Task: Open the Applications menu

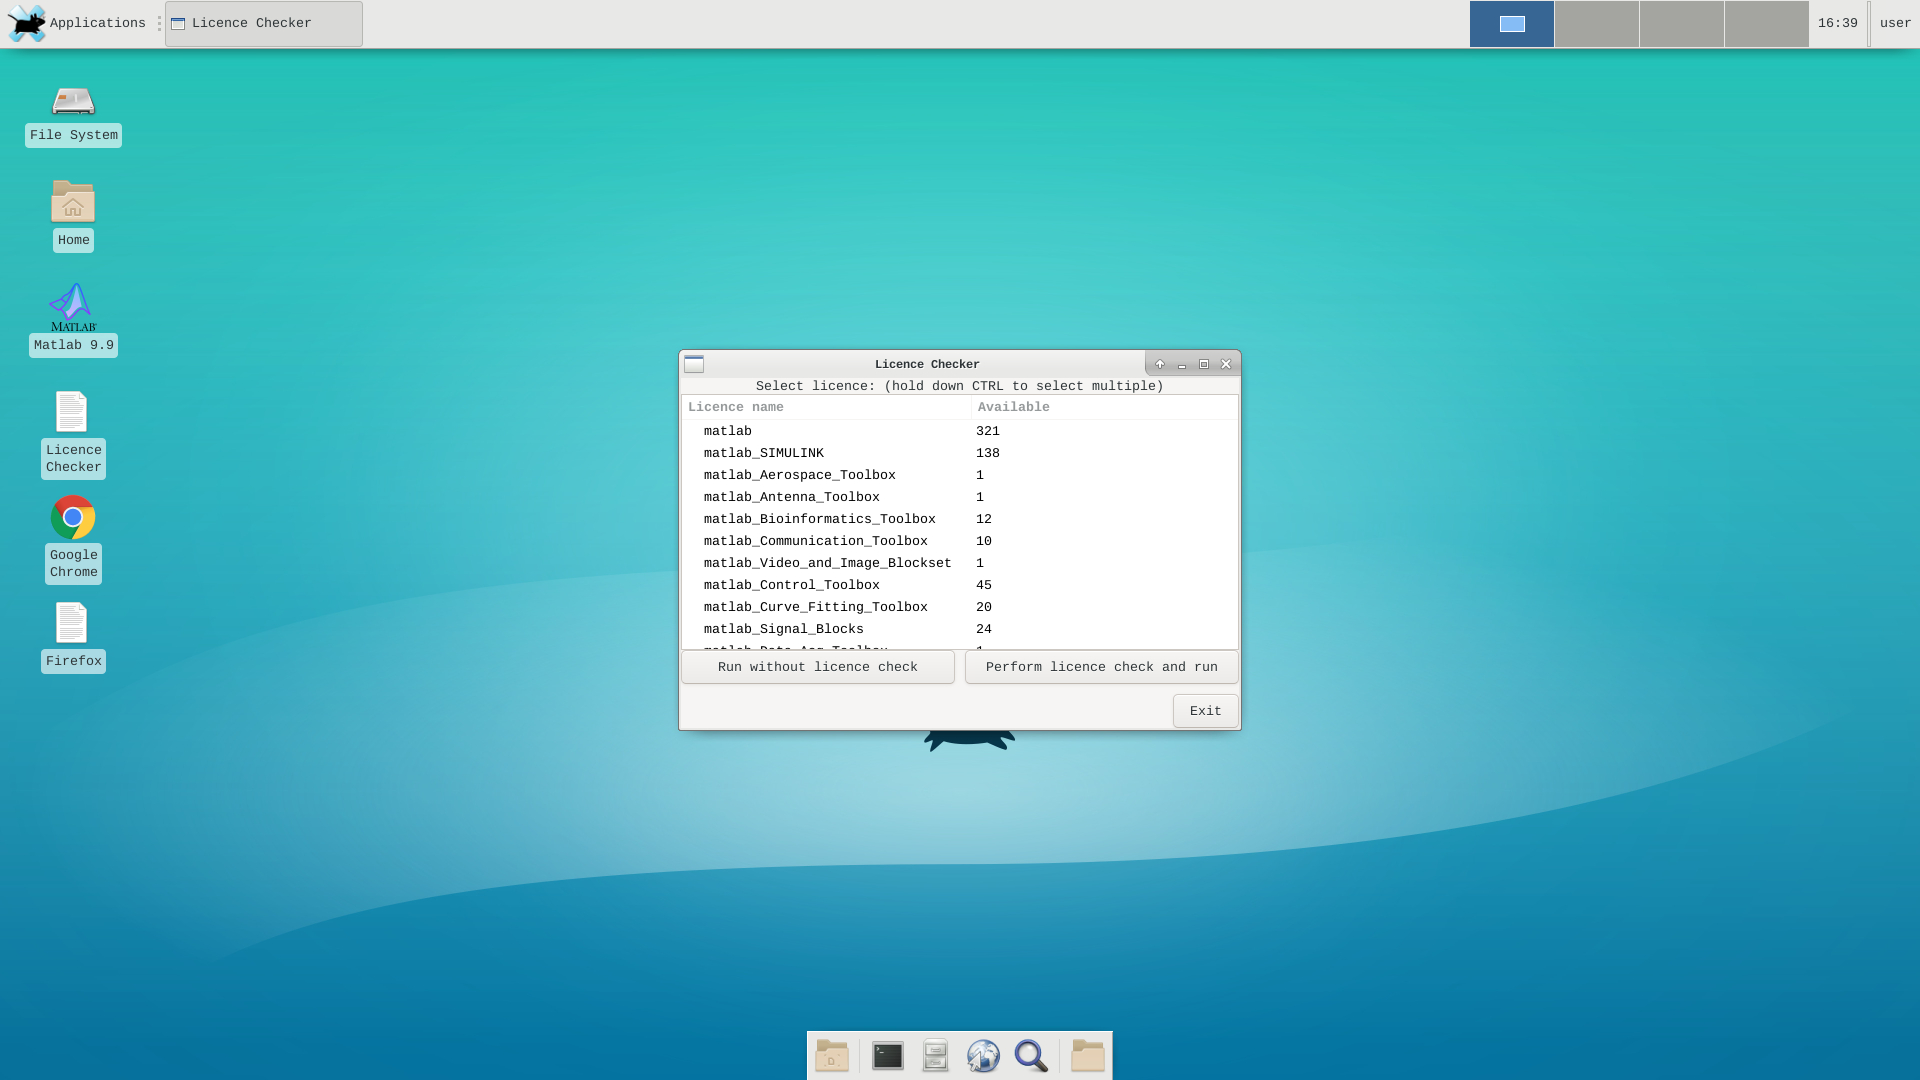Action: point(78,23)
